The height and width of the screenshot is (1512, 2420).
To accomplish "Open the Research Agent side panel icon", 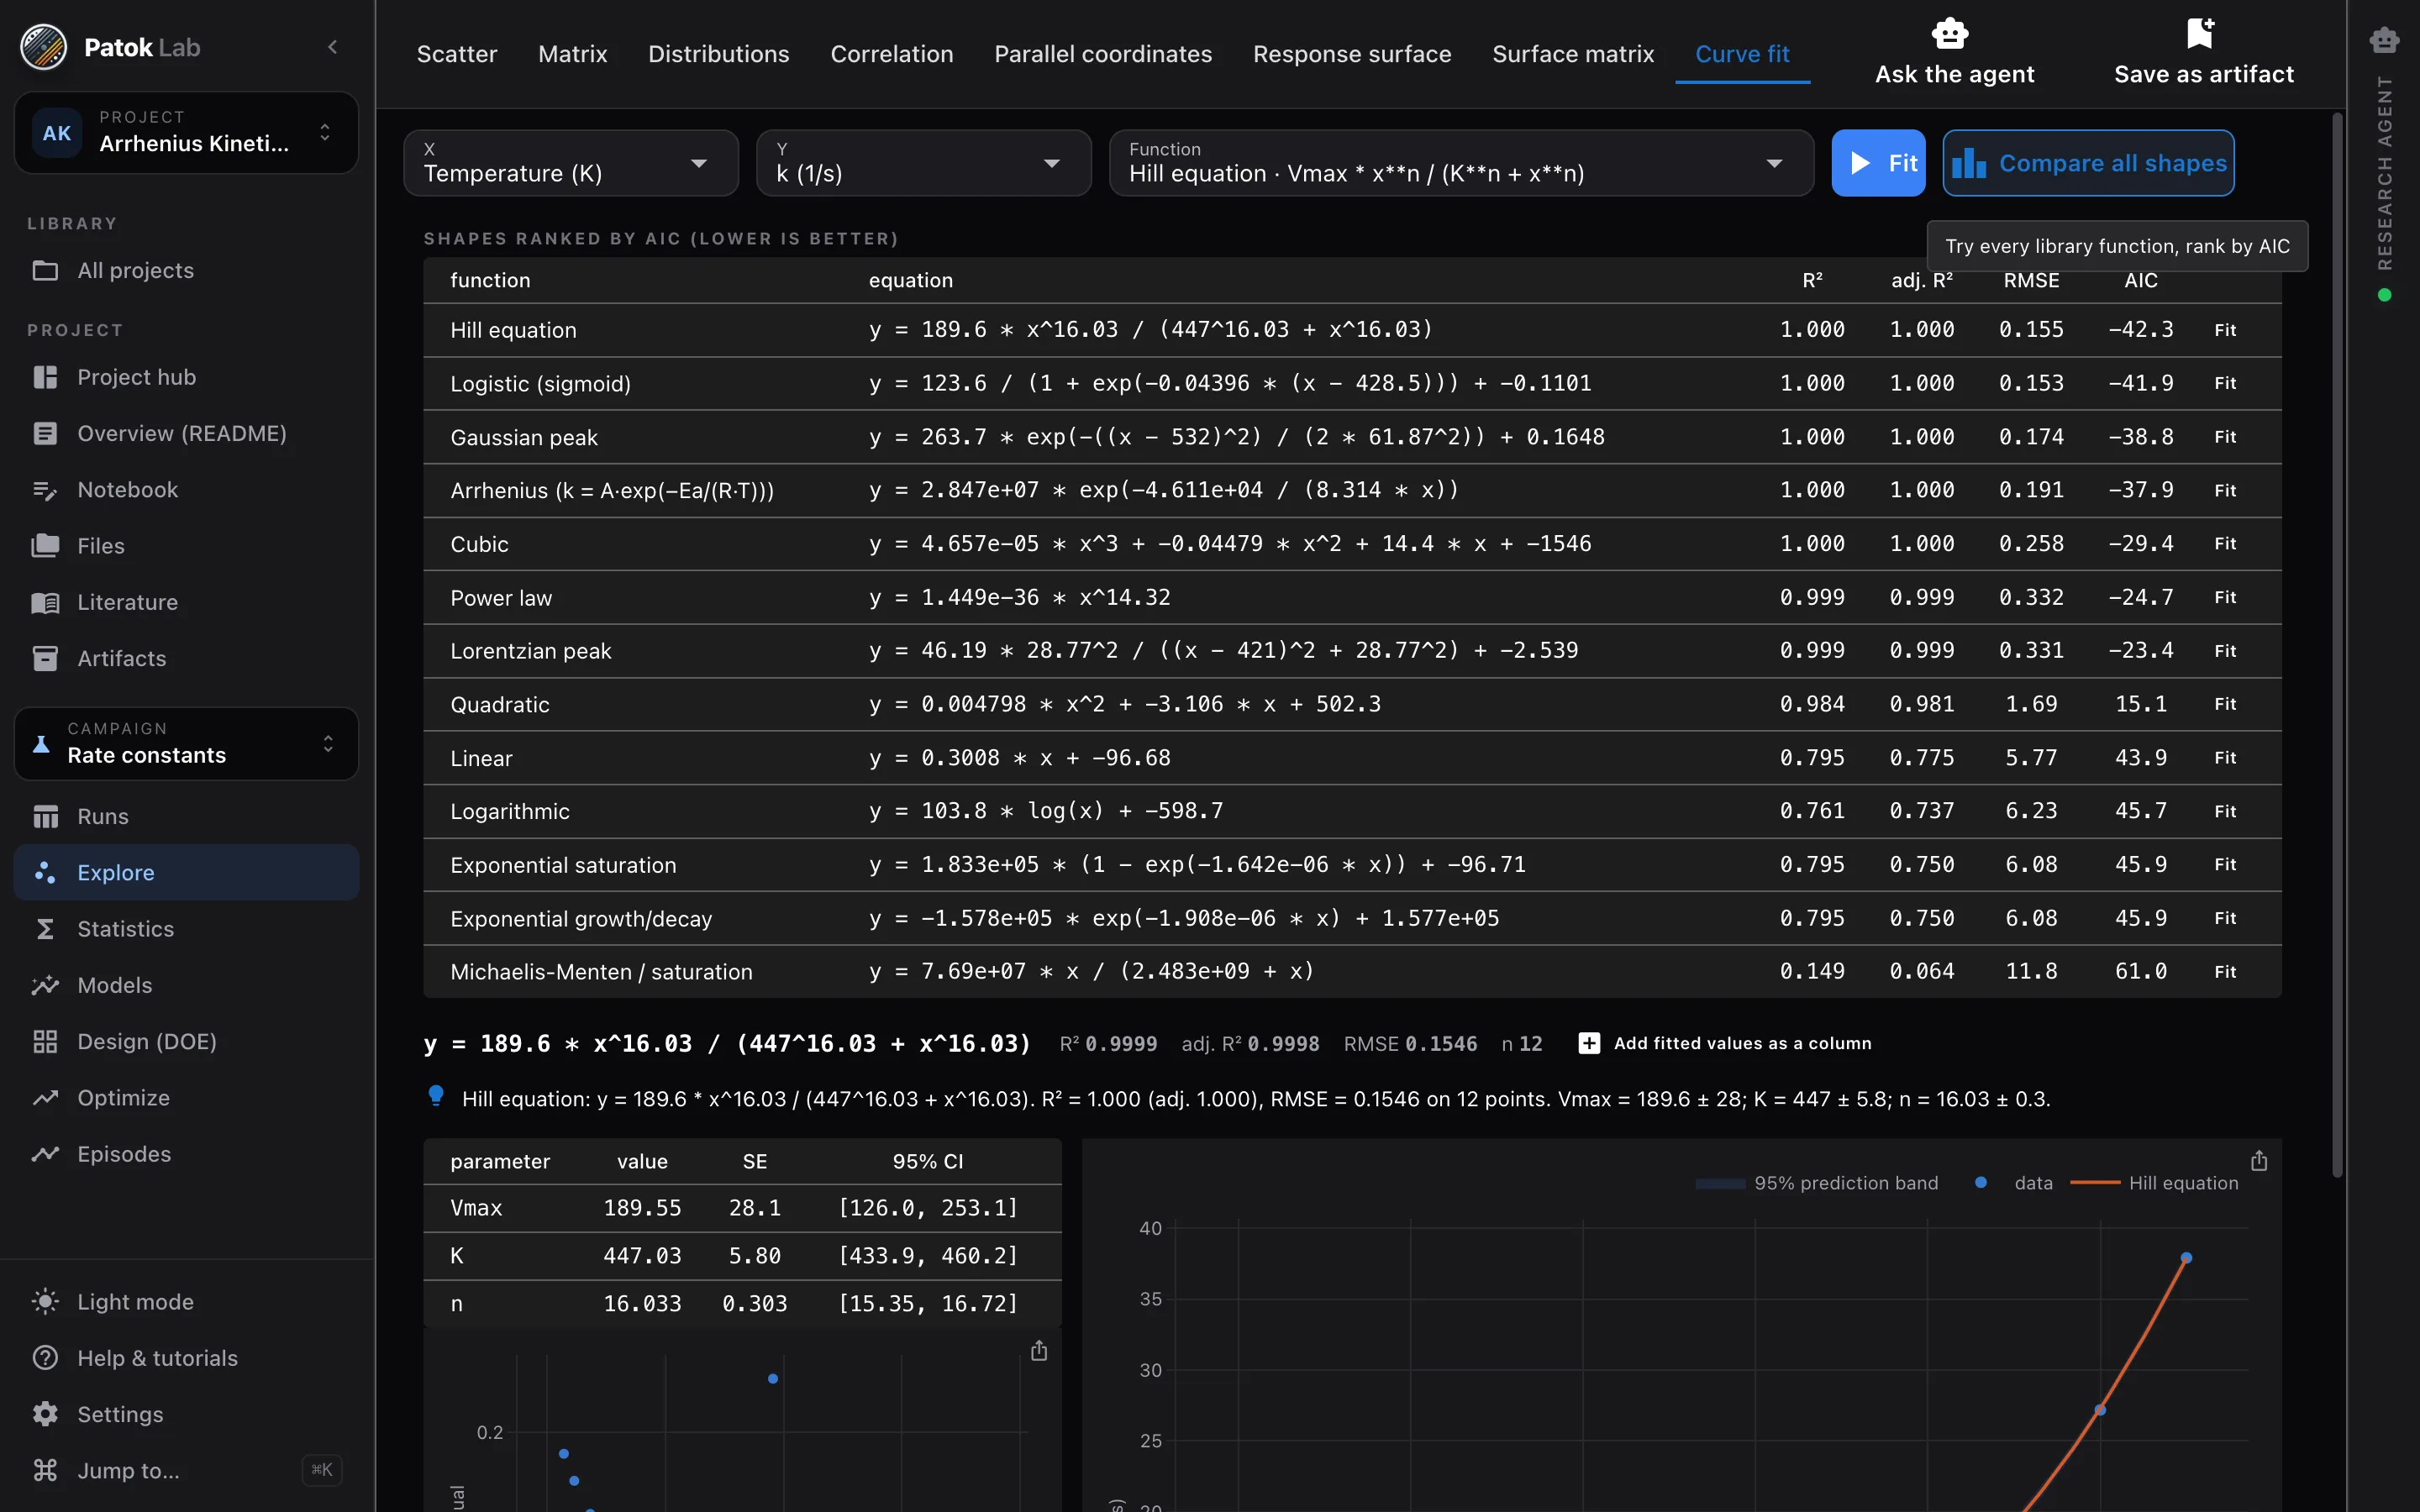I will [x=2384, y=40].
